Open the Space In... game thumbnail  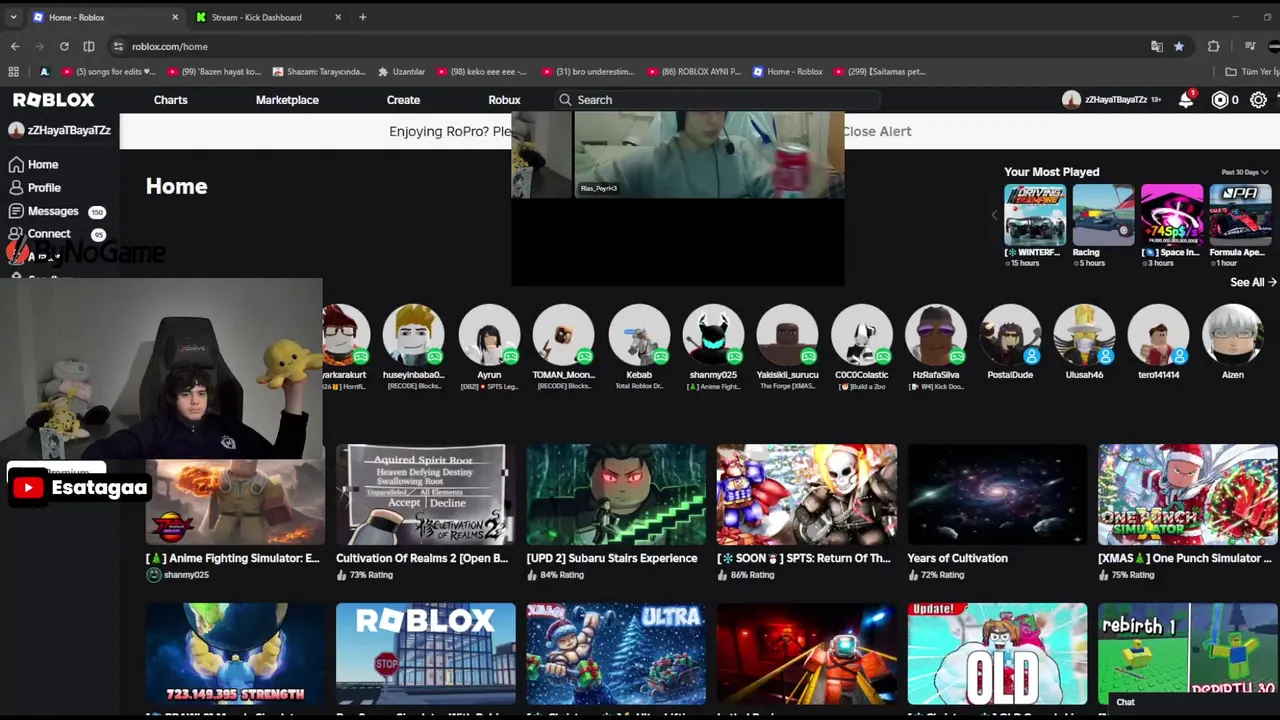tap(1172, 215)
